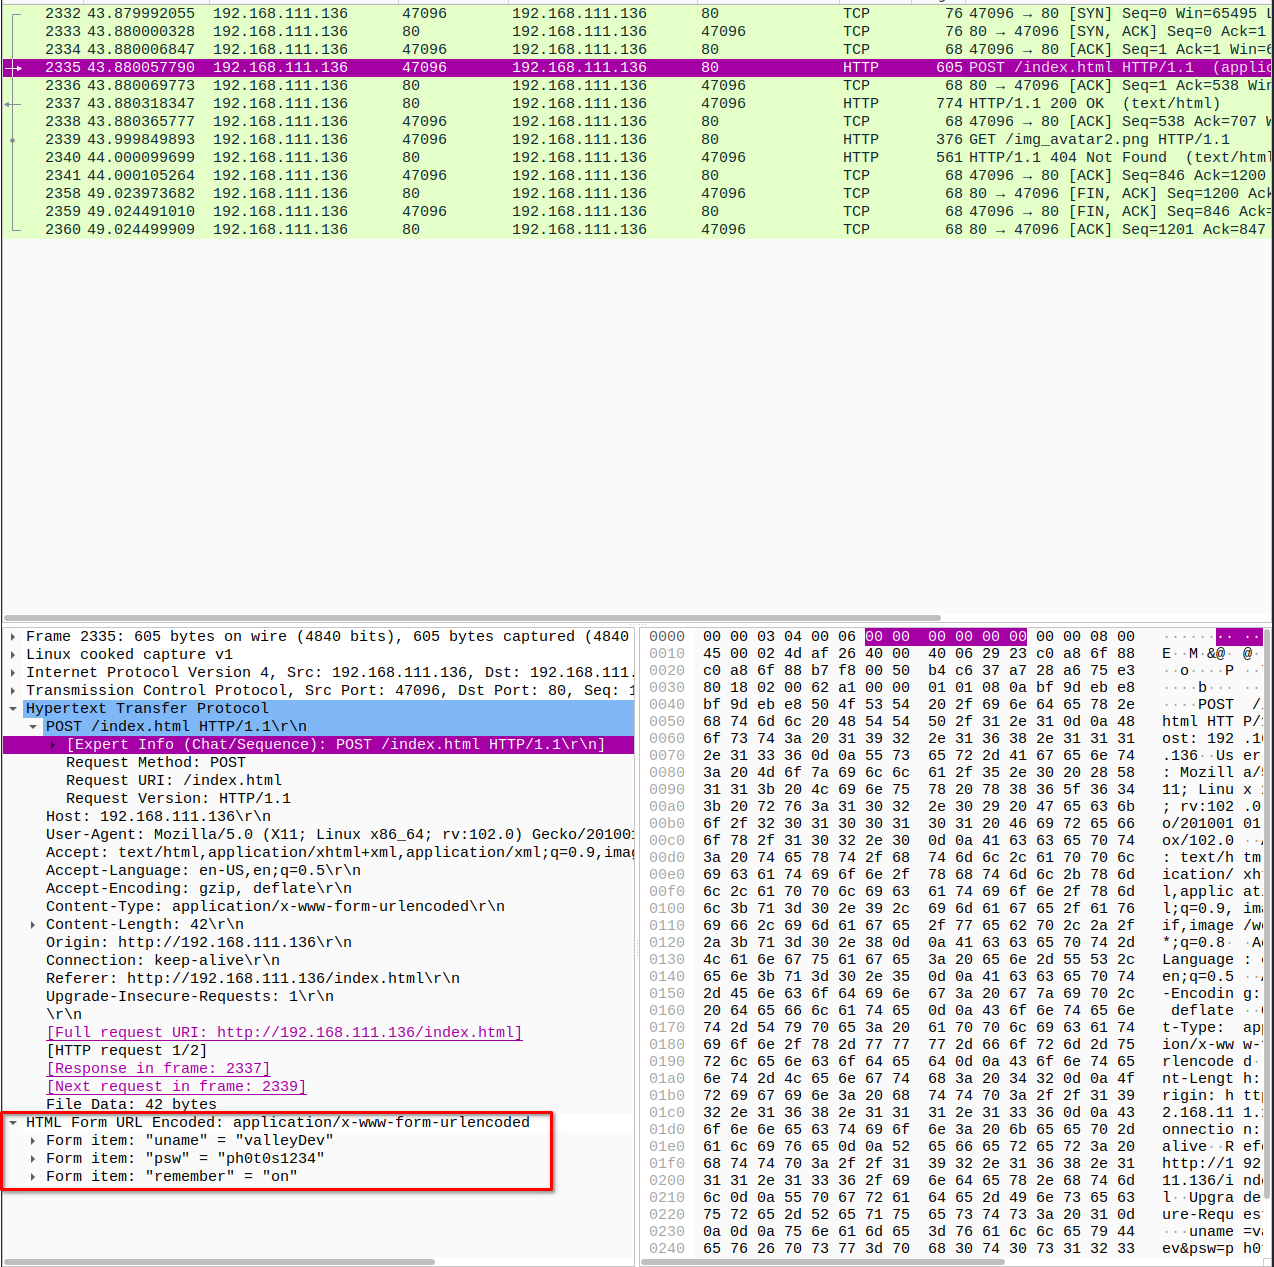The height and width of the screenshot is (1267, 1274).
Task: Expand the Linux cooked capture v1 section
Action: (13, 655)
